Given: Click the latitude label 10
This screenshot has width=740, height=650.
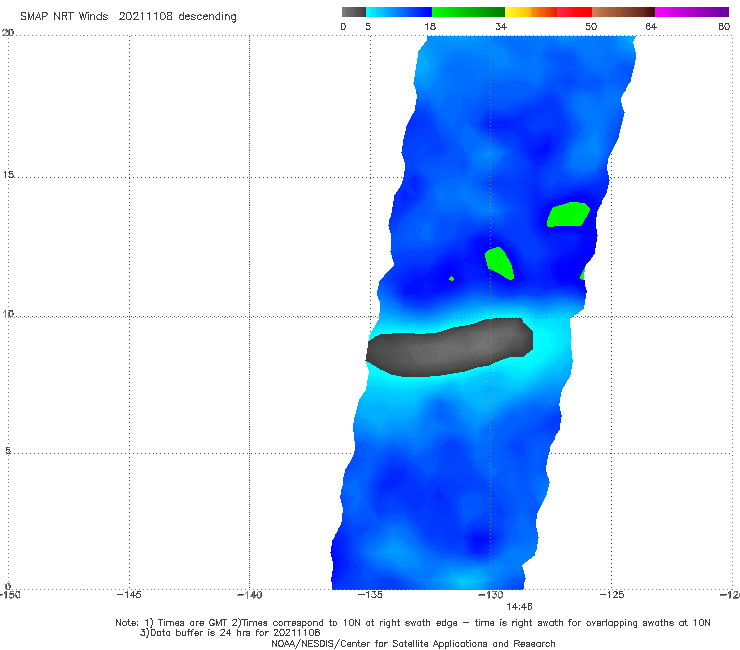Looking at the screenshot, I should (8, 313).
